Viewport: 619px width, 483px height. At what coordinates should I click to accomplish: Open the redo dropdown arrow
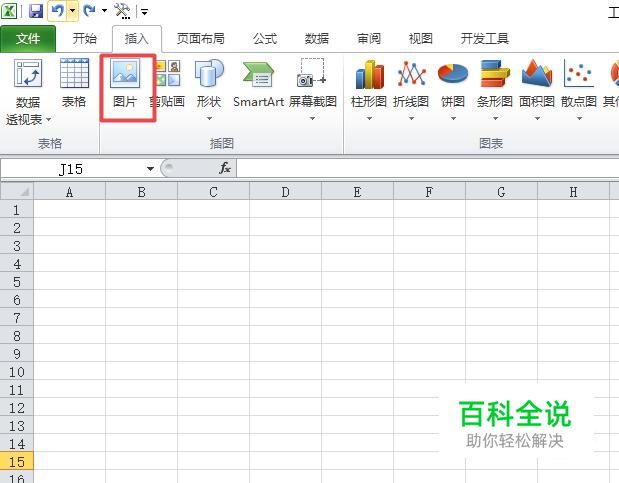pyautogui.click(x=105, y=11)
